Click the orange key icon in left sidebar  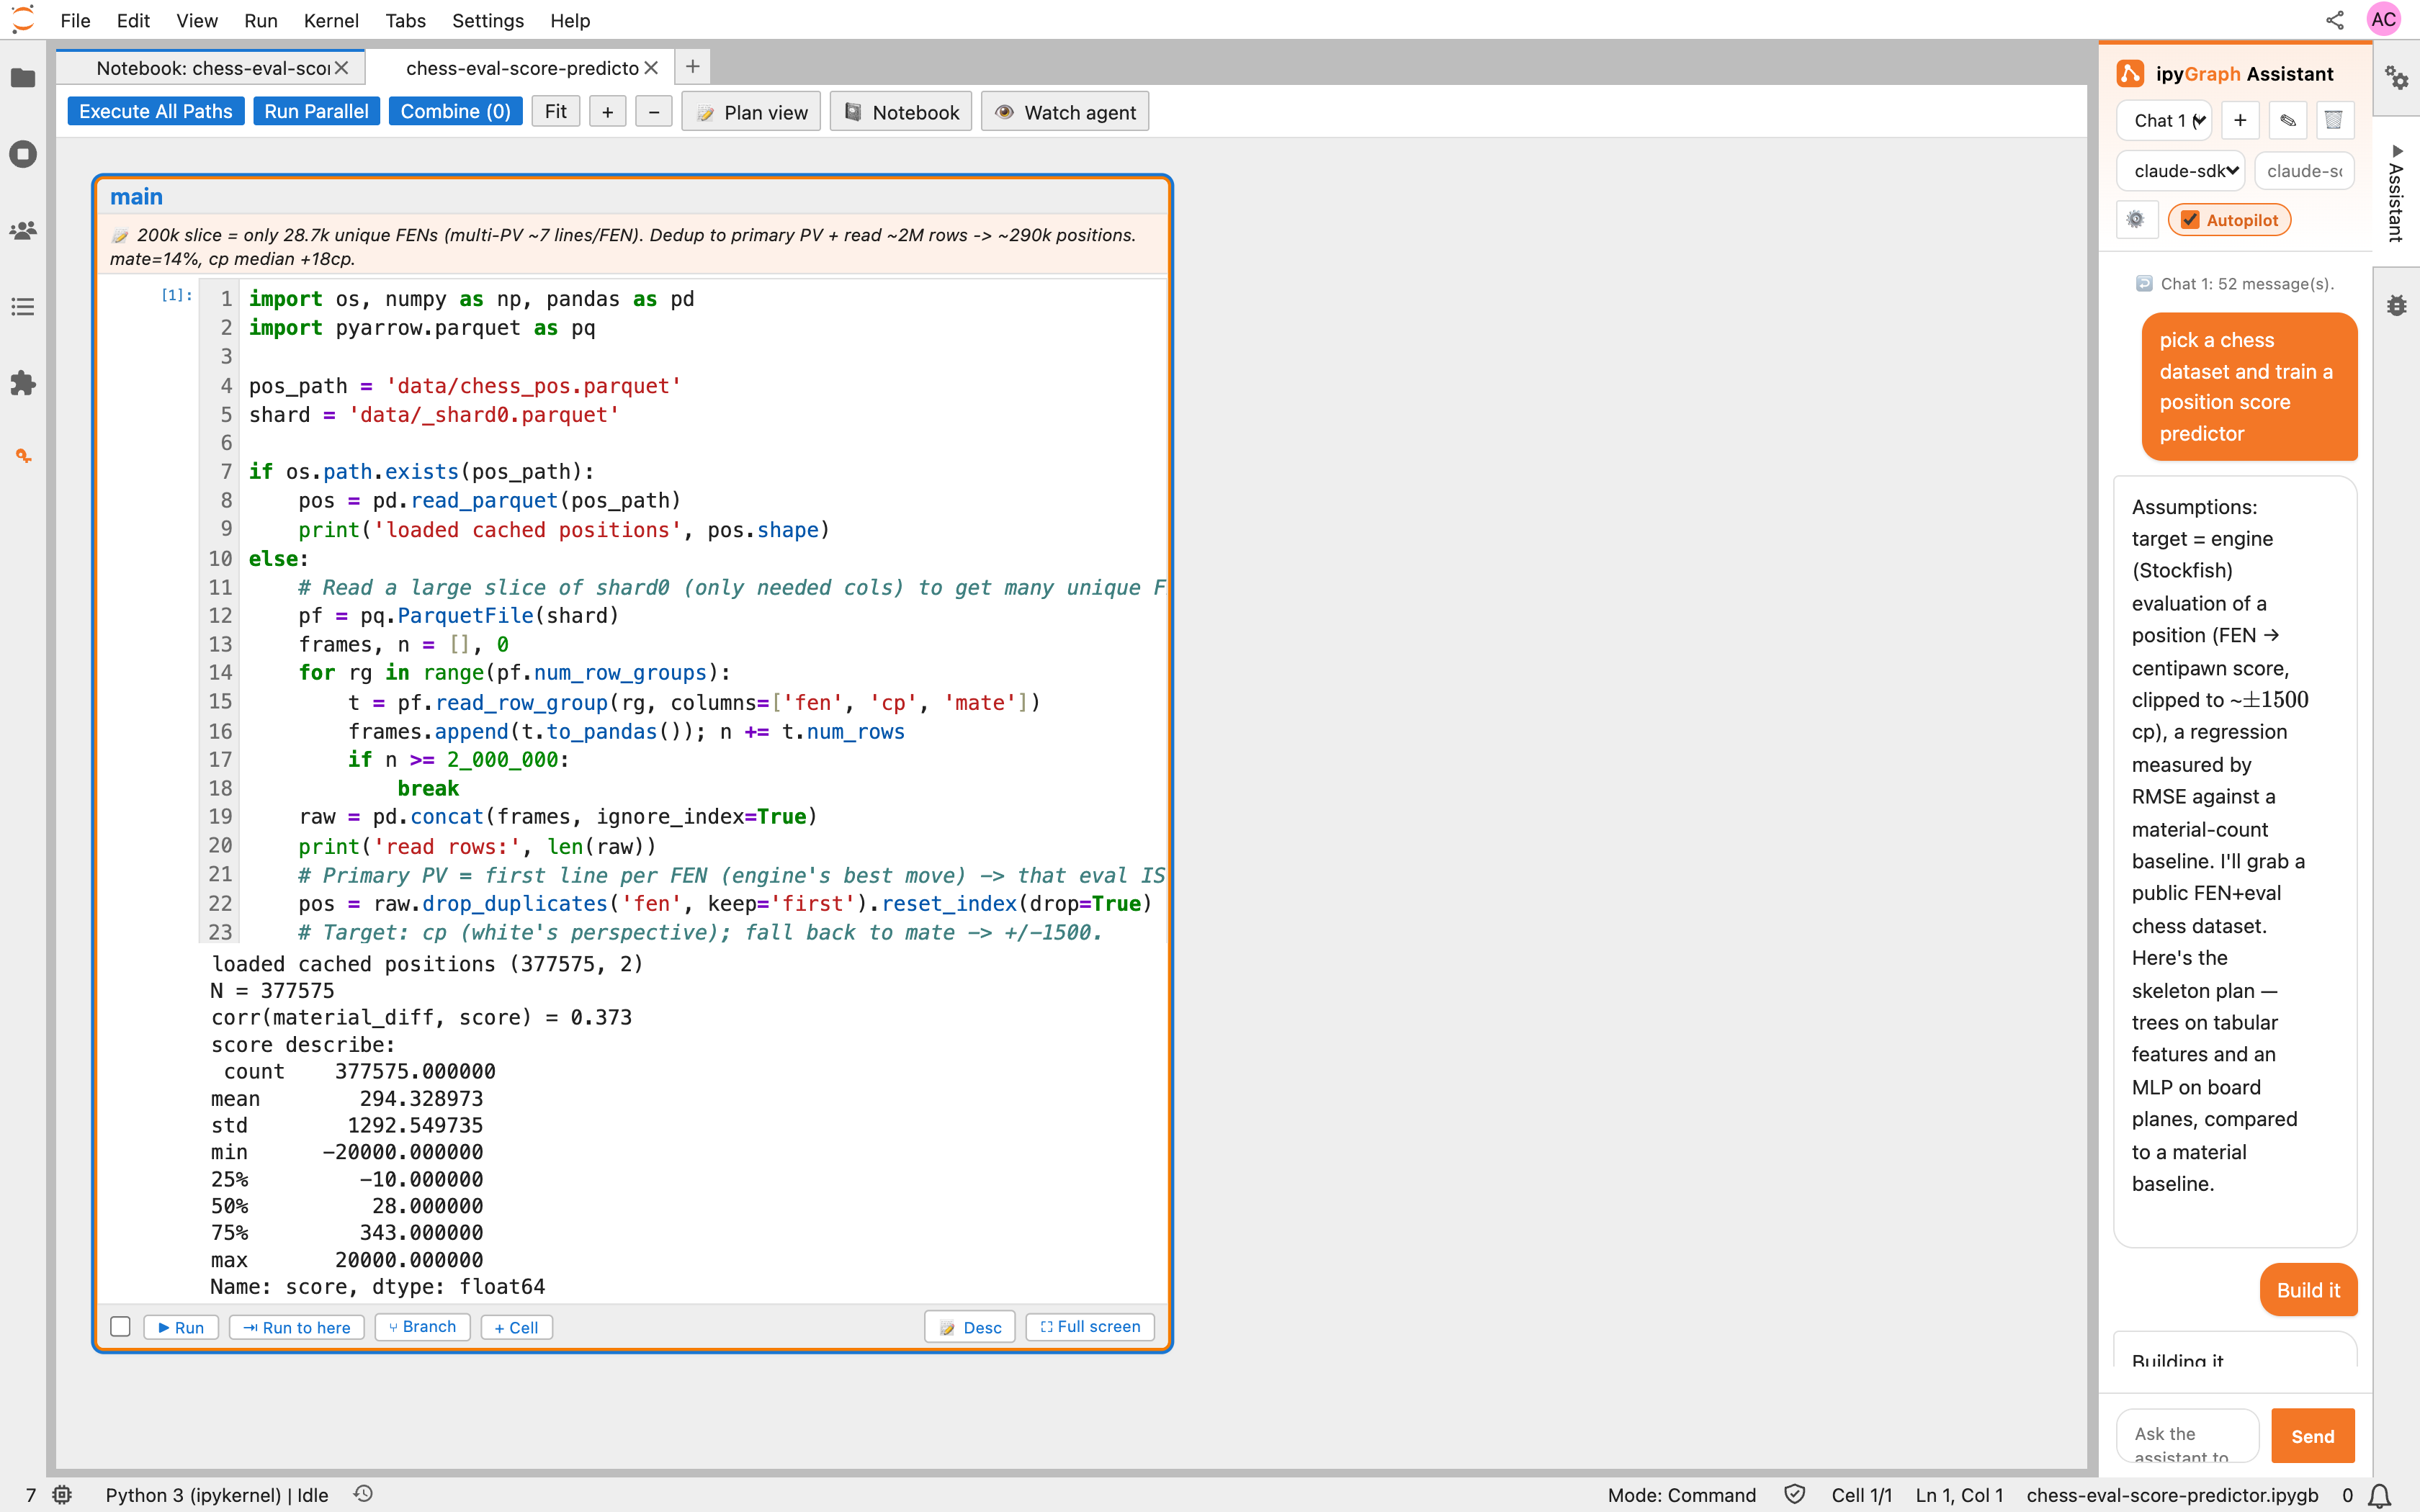click(23, 456)
